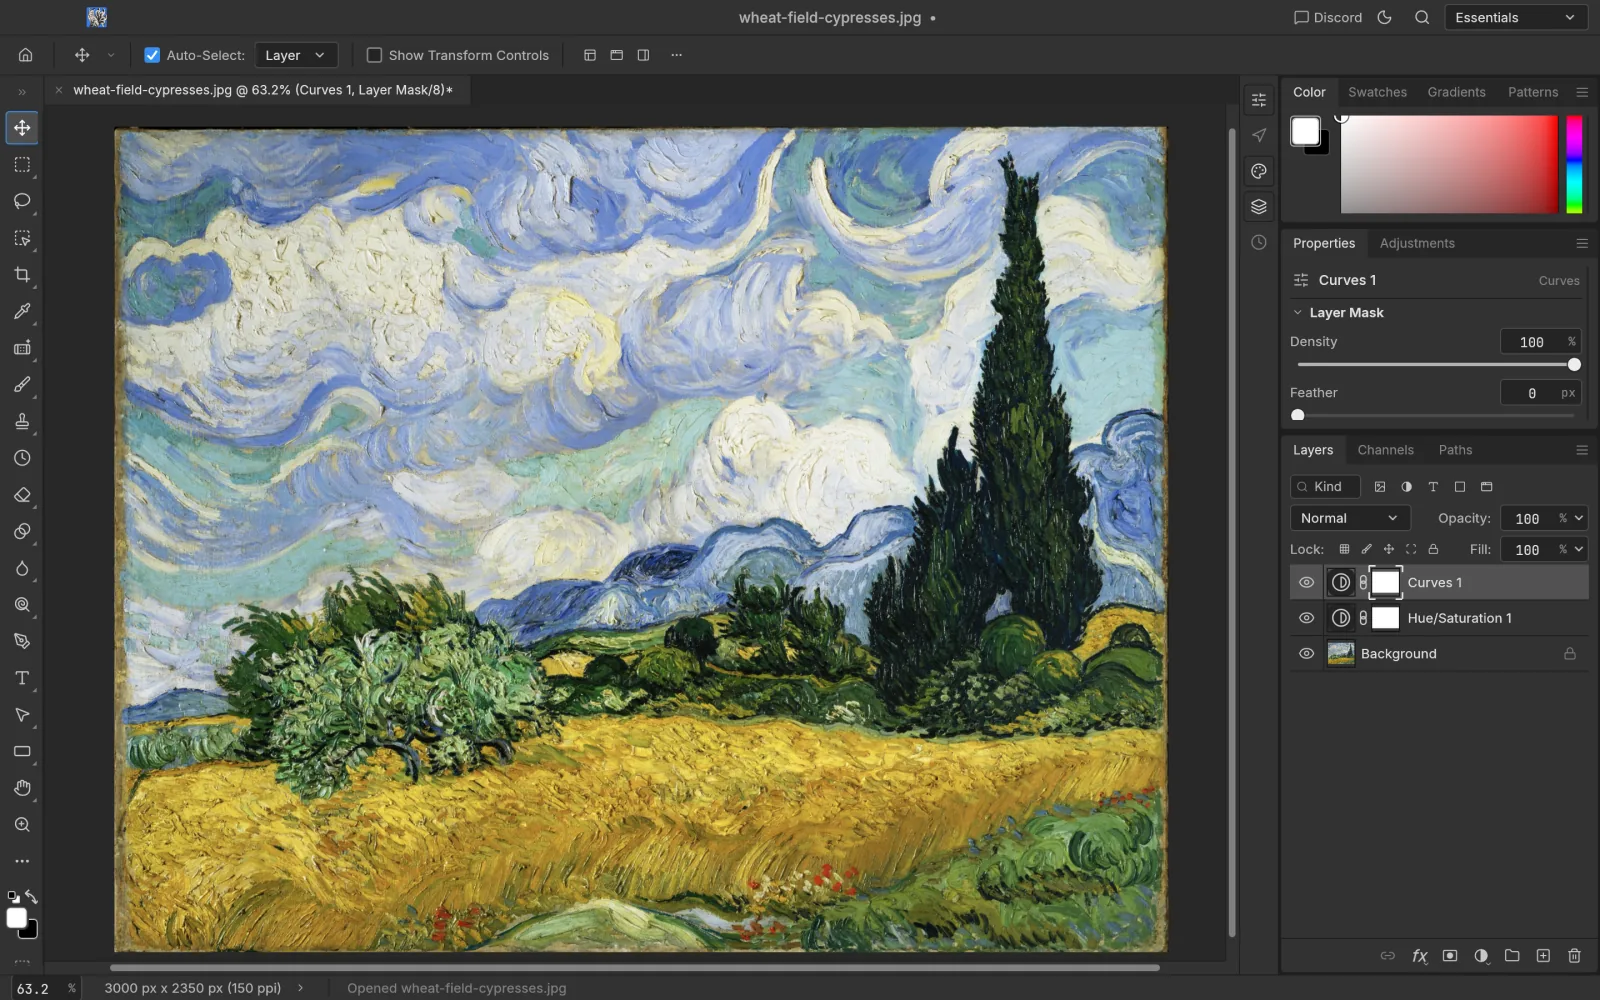Switch to the Channels tab
Image resolution: width=1600 pixels, height=1000 pixels.
[1385, 450]
